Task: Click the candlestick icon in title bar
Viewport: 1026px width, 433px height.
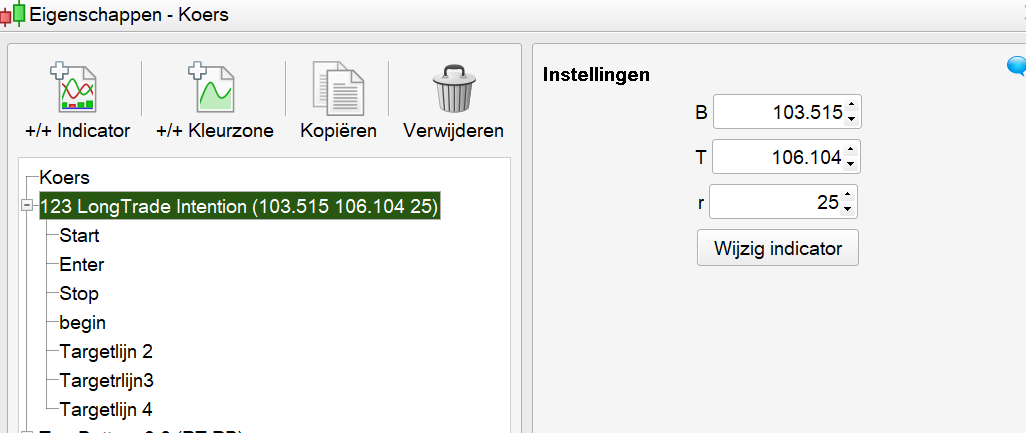Action: (13, 14)
